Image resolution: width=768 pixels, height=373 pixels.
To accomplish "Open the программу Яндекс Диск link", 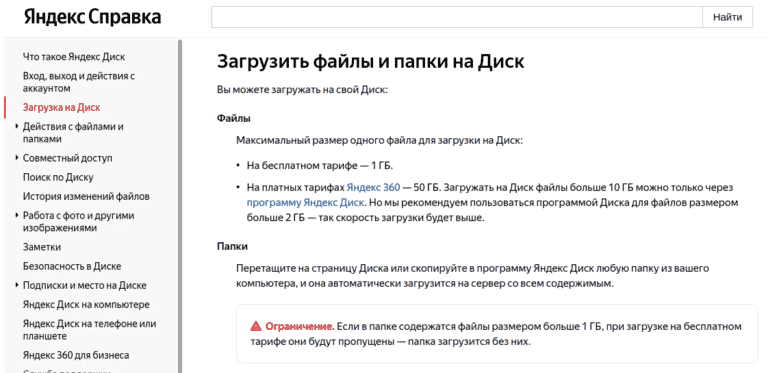I will tap(305, 202).
